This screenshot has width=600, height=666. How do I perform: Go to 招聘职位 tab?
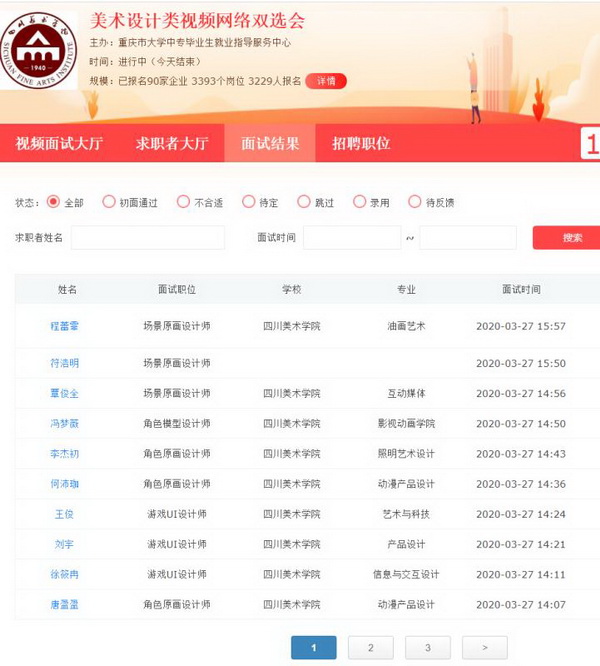pyautogui.click(x=360, y=144)
